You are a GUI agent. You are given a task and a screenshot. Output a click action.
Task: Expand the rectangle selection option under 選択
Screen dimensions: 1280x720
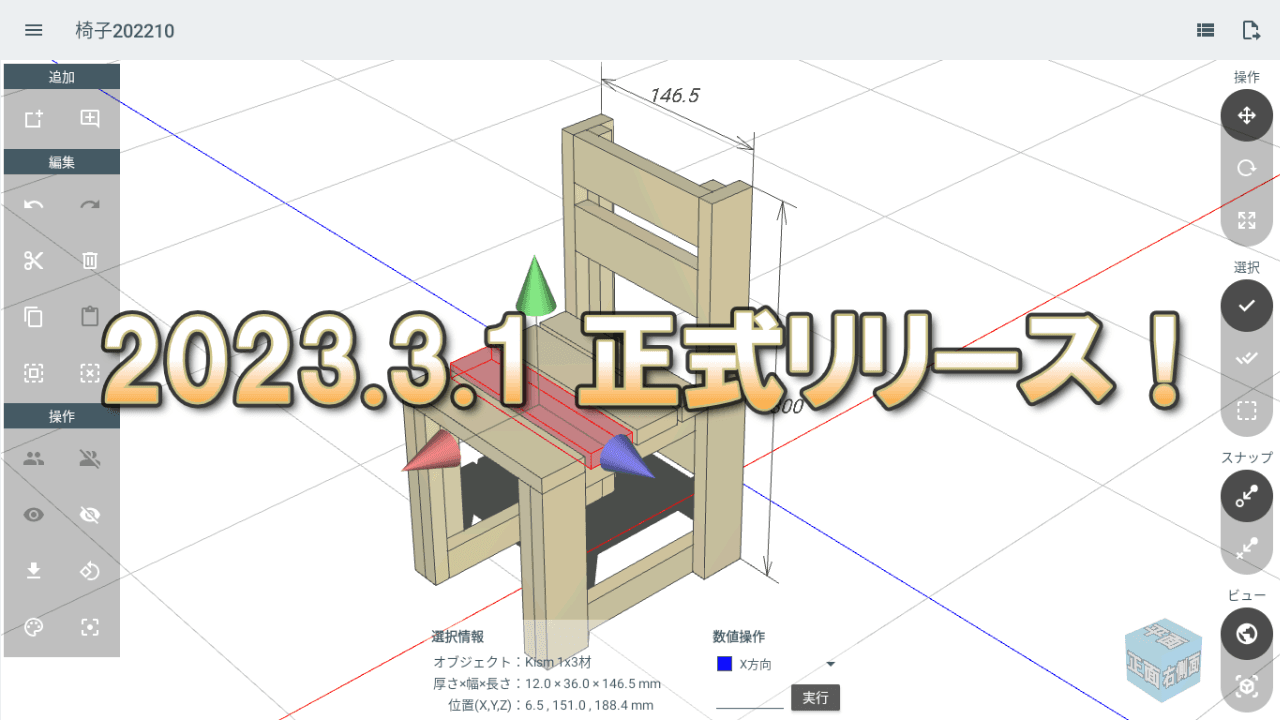pyautogui.click(x=1246, y=409)
